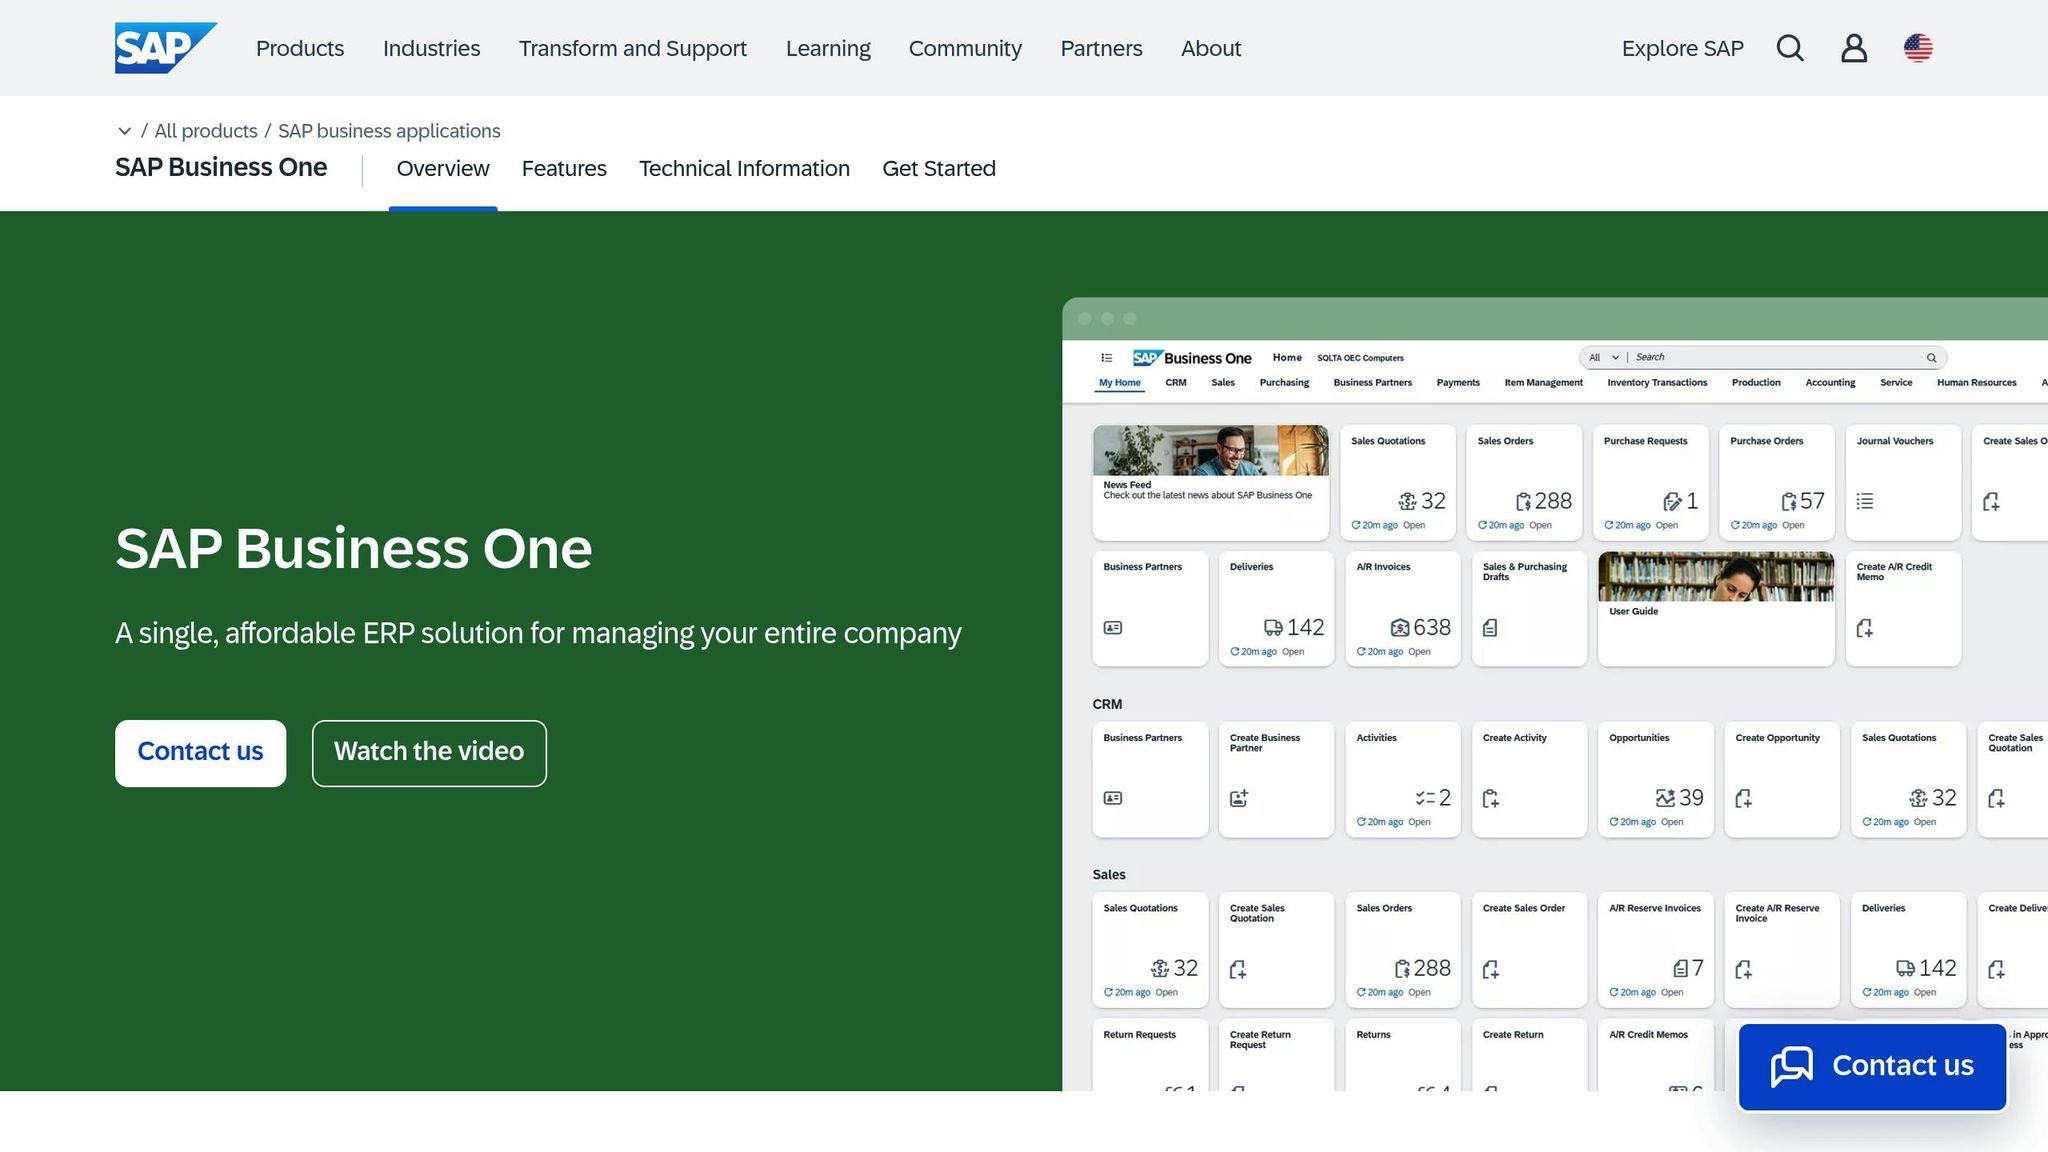Screen dimensions: 2048x1152
Task: Click the Create A/R Credit Memo document icon
Action: click(x=1866, y=628)
